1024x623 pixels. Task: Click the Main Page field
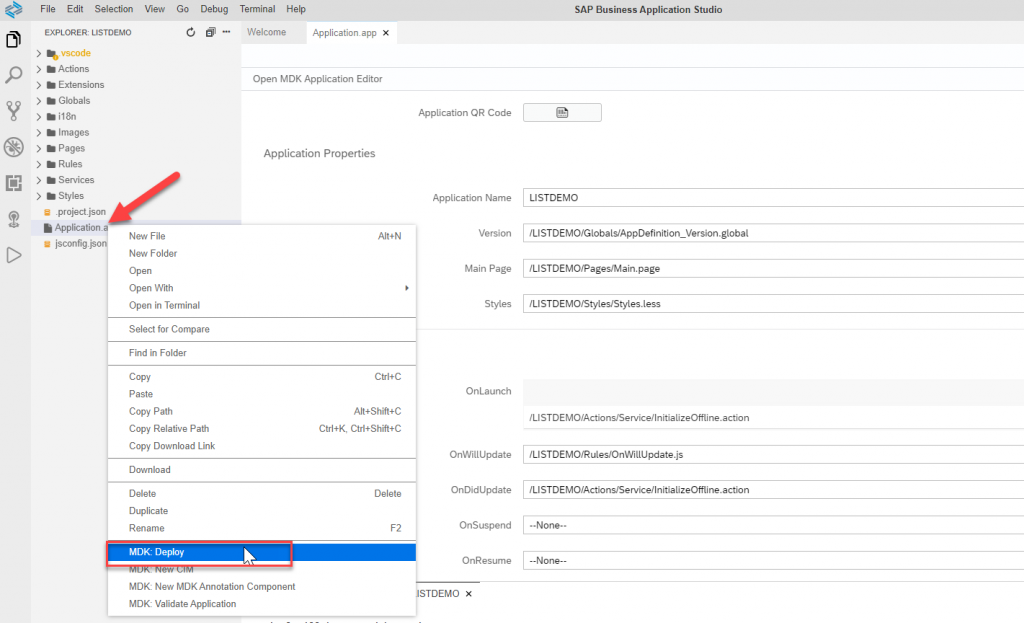773,268
